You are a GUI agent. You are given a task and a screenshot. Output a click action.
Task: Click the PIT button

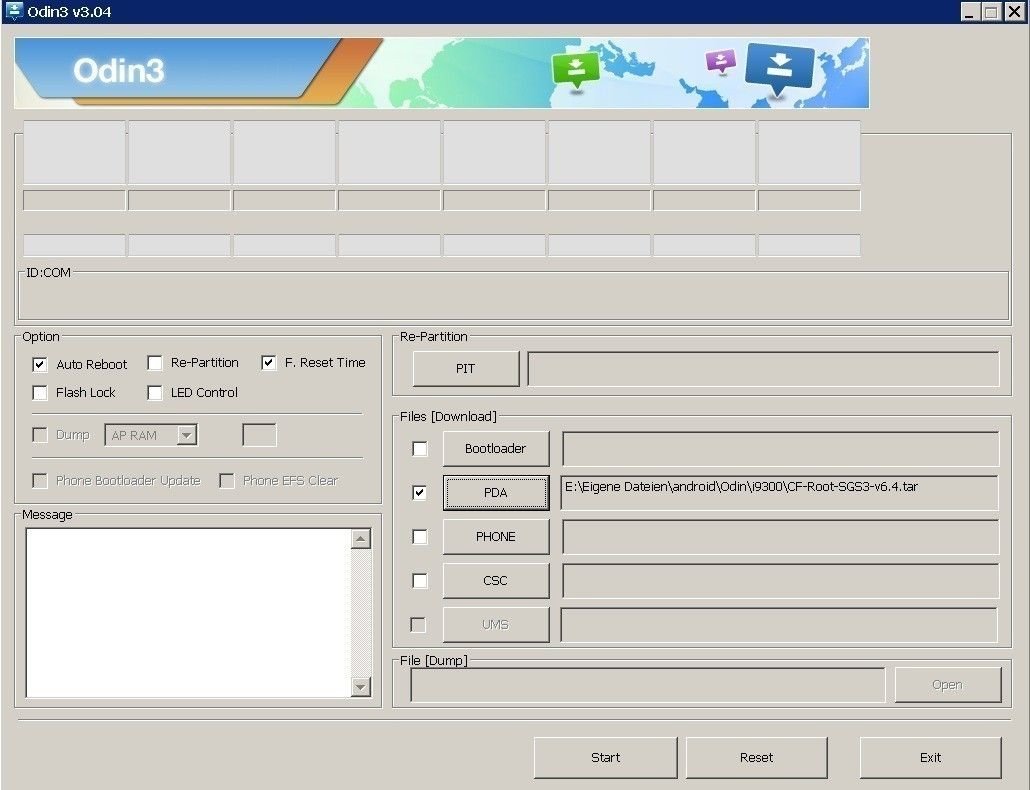(x=466, y=368)
